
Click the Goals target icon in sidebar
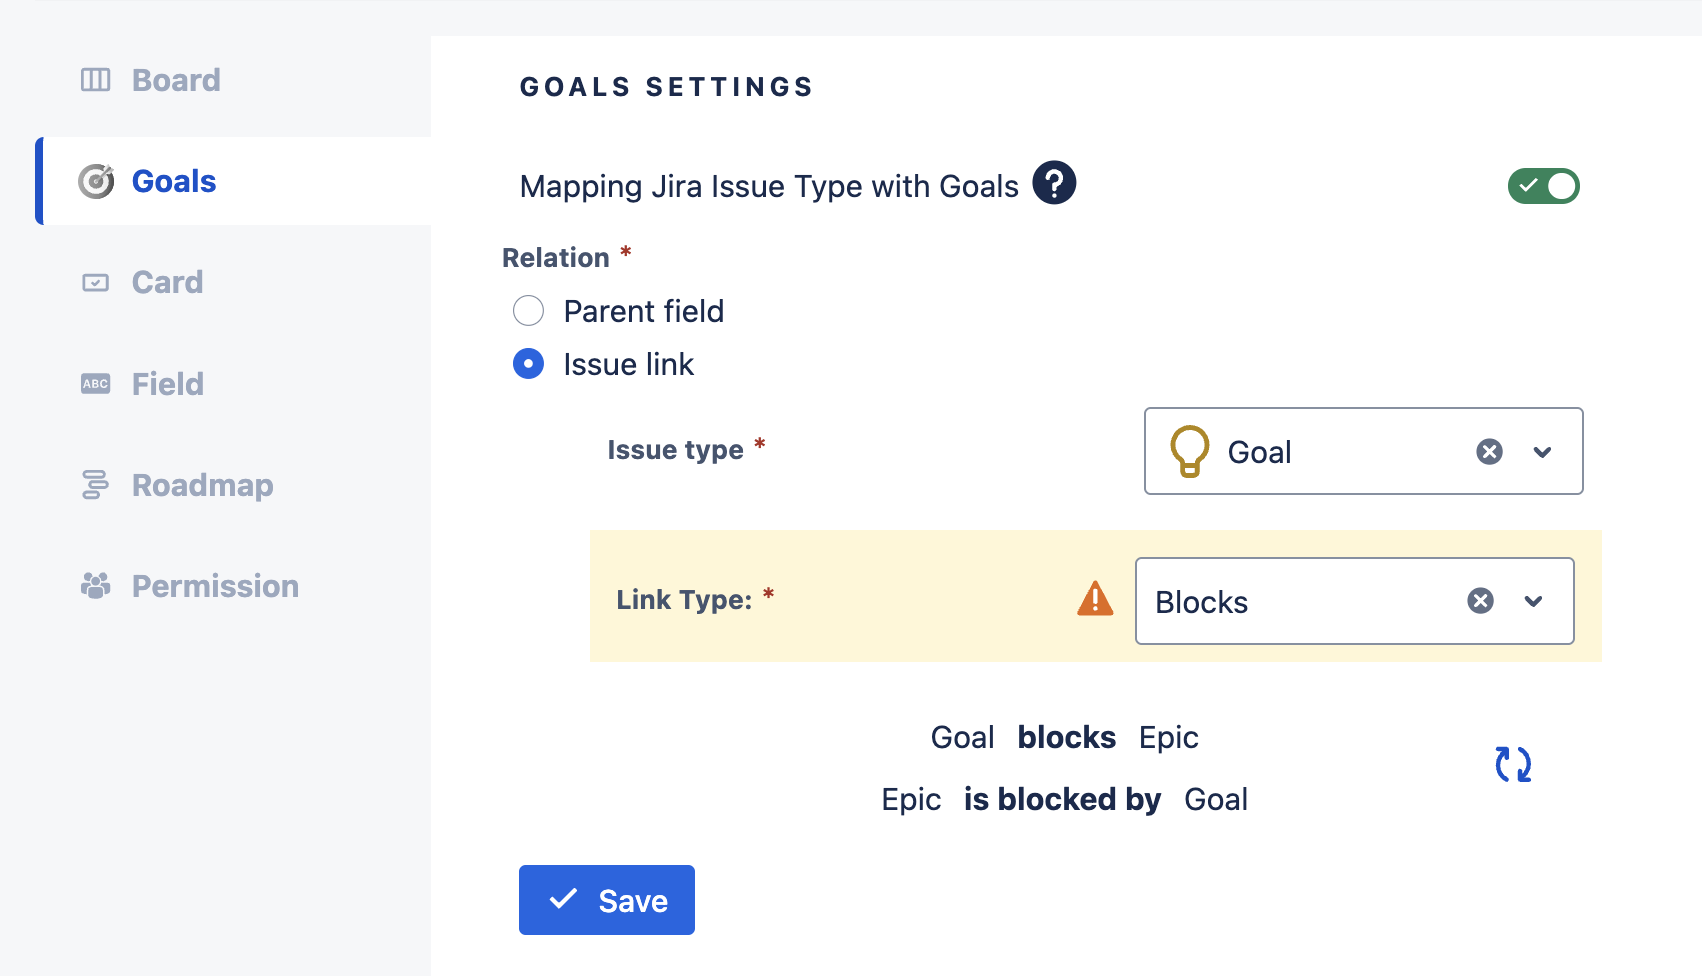(x=96, y=181)
